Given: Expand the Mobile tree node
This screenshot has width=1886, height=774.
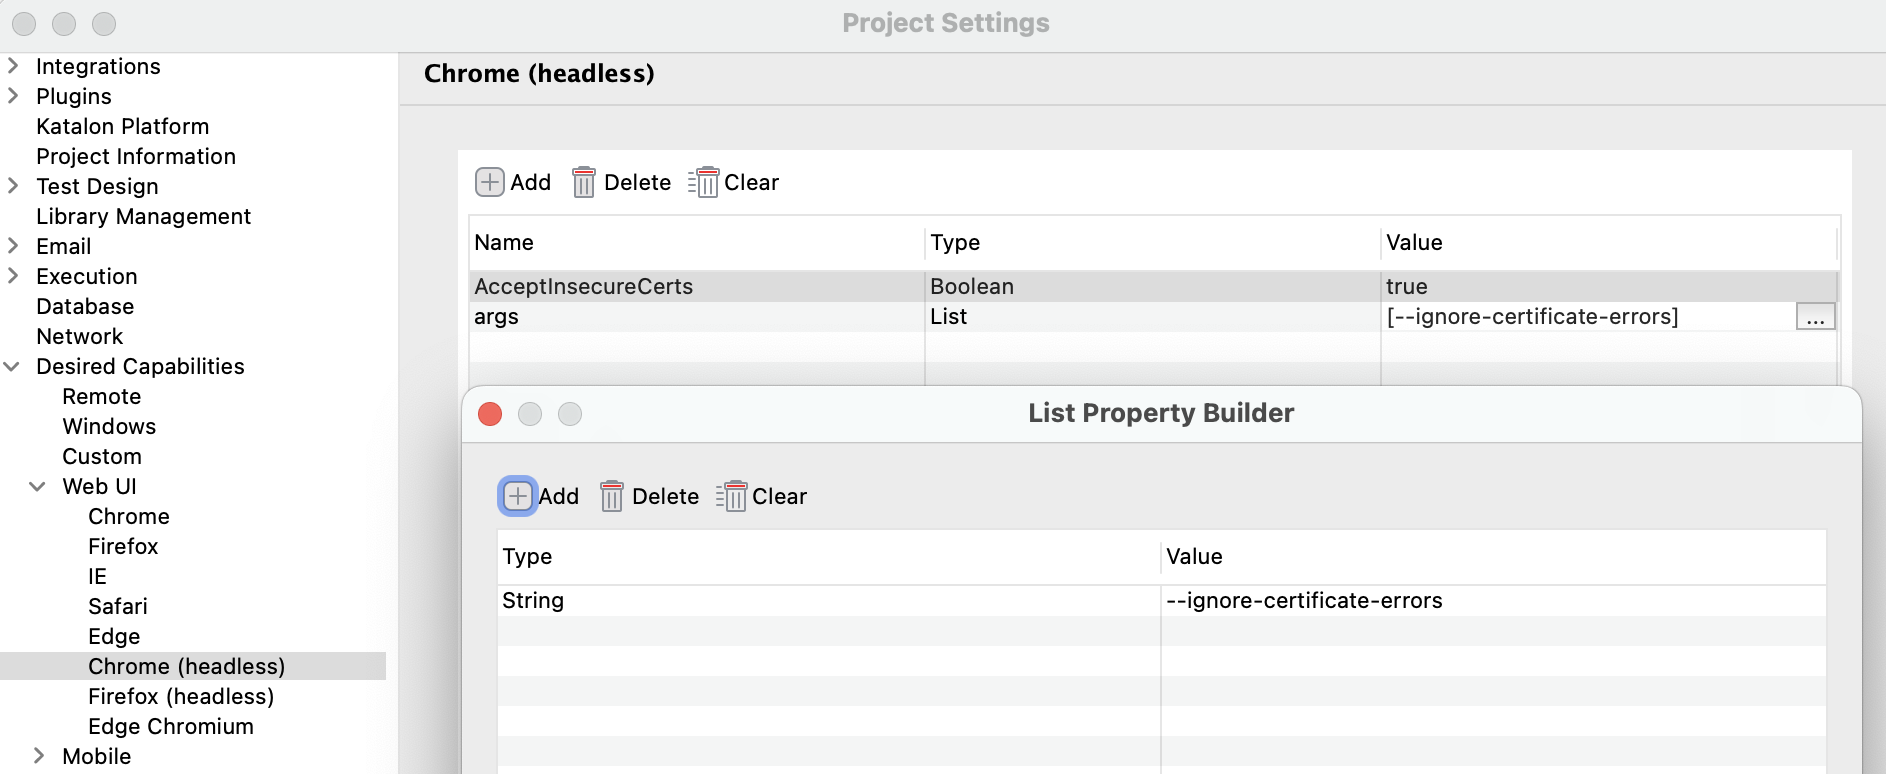Looking at the screenshot, I should (x=38, y=756).
